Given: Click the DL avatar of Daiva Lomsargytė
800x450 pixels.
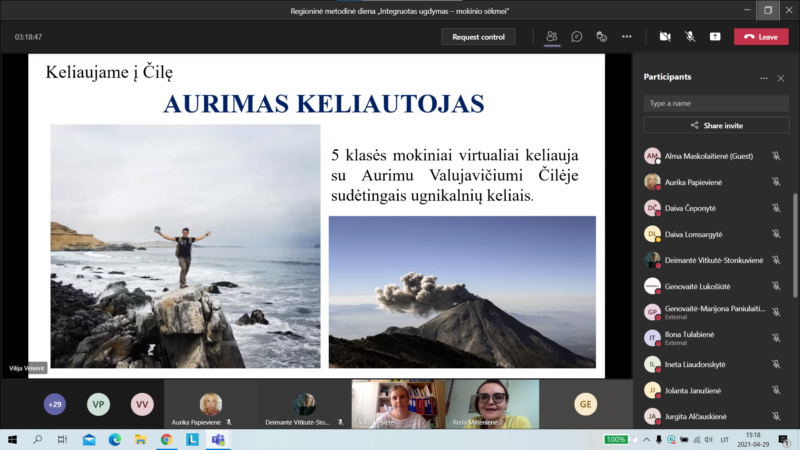Looking at the screenshot, I should 652,234.
